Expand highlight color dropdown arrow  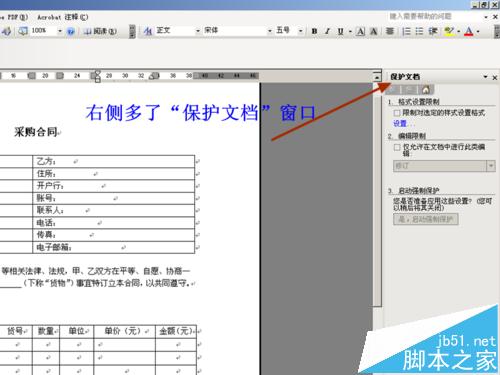[x=458, y=31]
